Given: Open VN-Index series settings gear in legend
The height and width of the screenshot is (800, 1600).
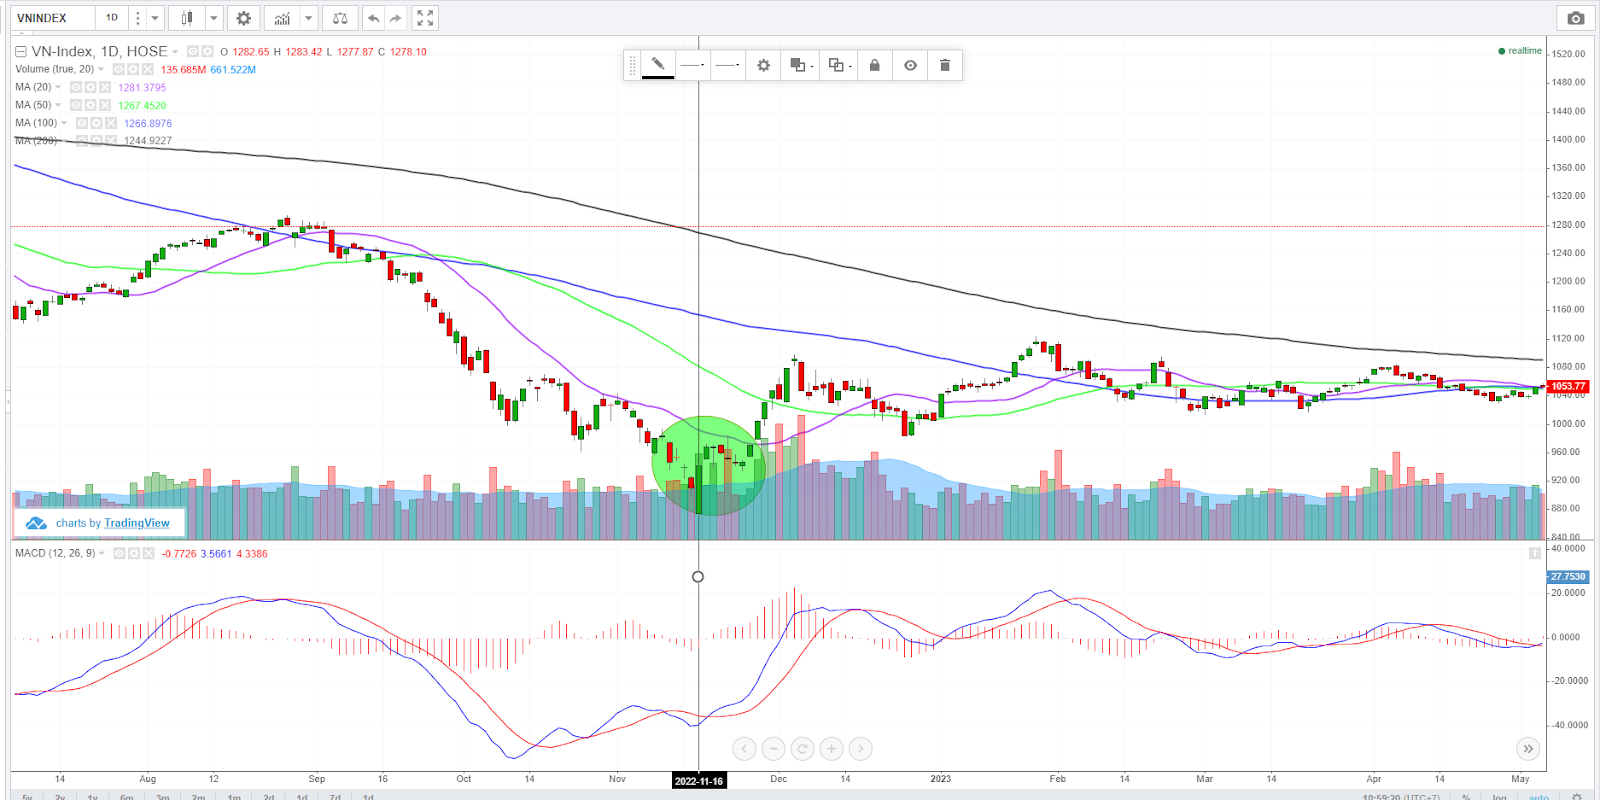Looking at the screenshot, I should click(207, 51).
